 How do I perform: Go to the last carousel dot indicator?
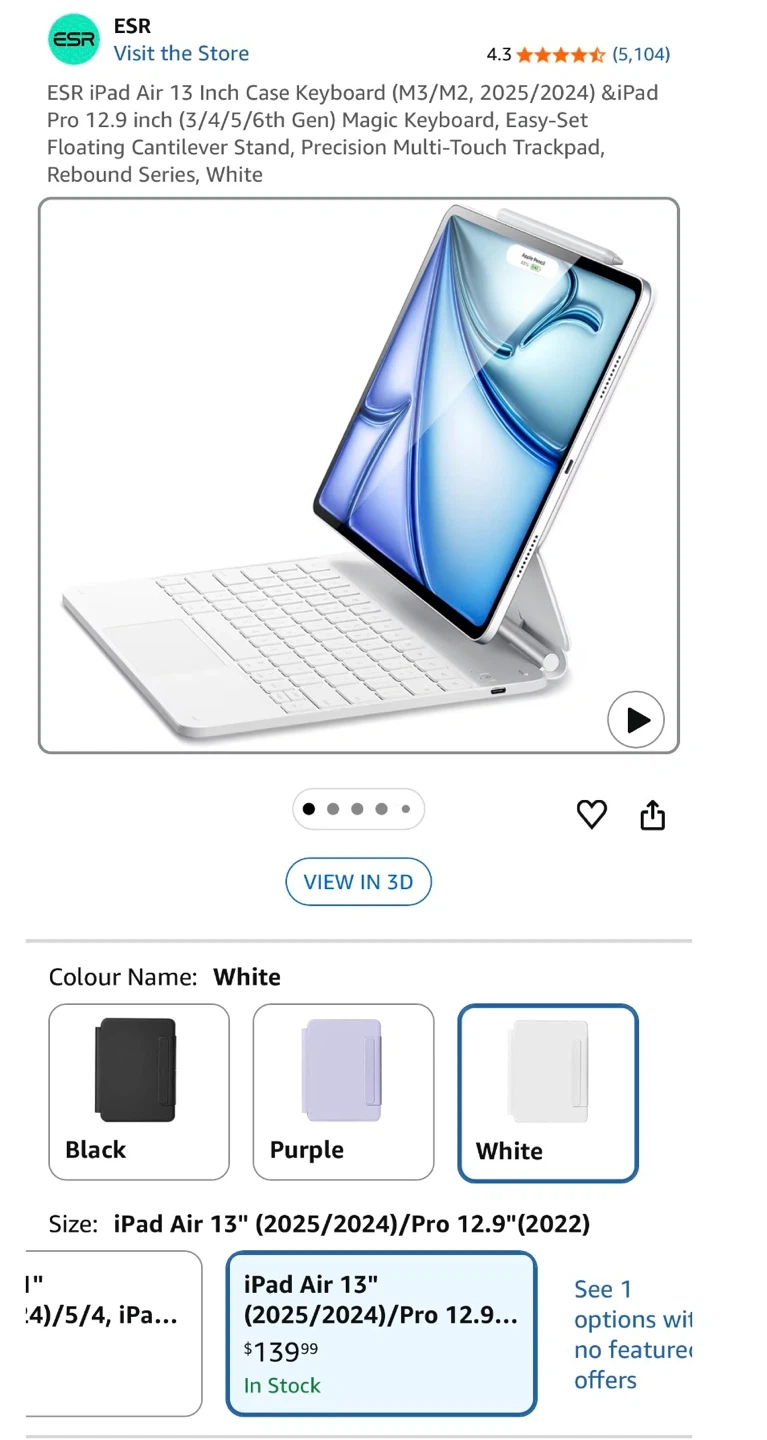[x=405, y=809]
